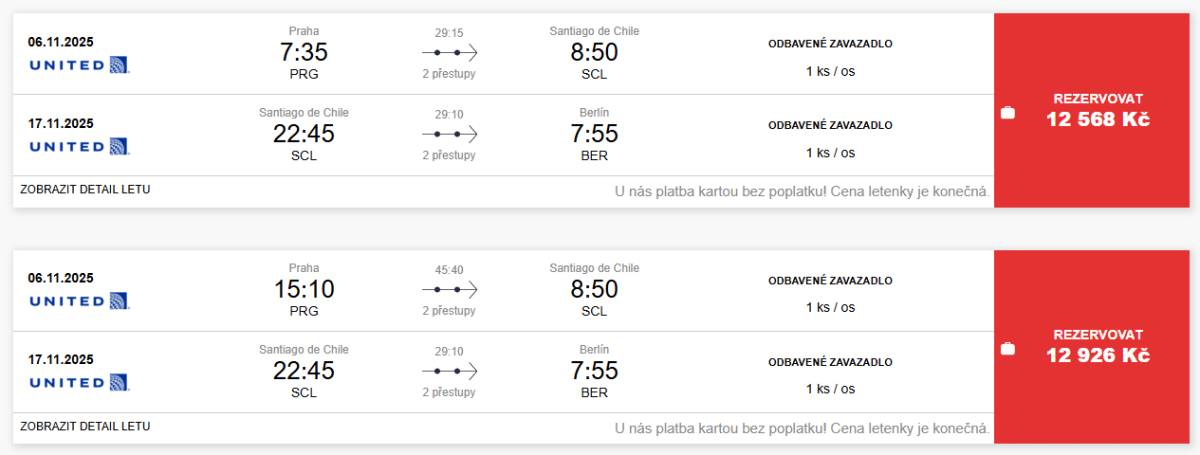This screenshot has width=1200, height=455.
Task: Click the route arrow icon under 45:40 duration
Action: (449, 289)
